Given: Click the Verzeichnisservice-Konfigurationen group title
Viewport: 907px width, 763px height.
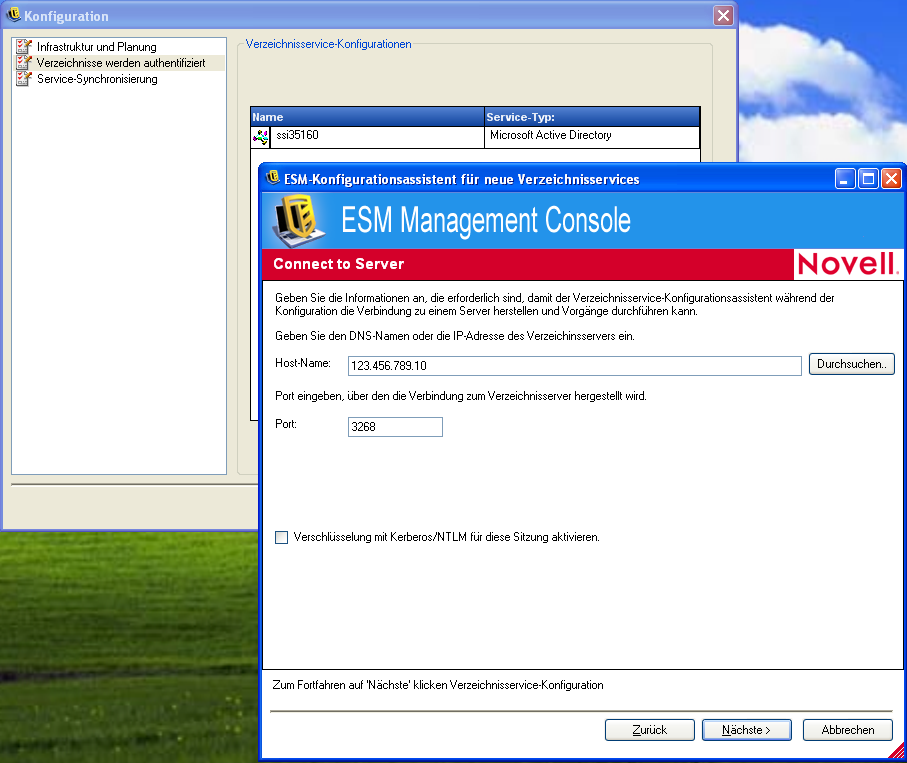Looking at the screenshot, I should point(329,44).
